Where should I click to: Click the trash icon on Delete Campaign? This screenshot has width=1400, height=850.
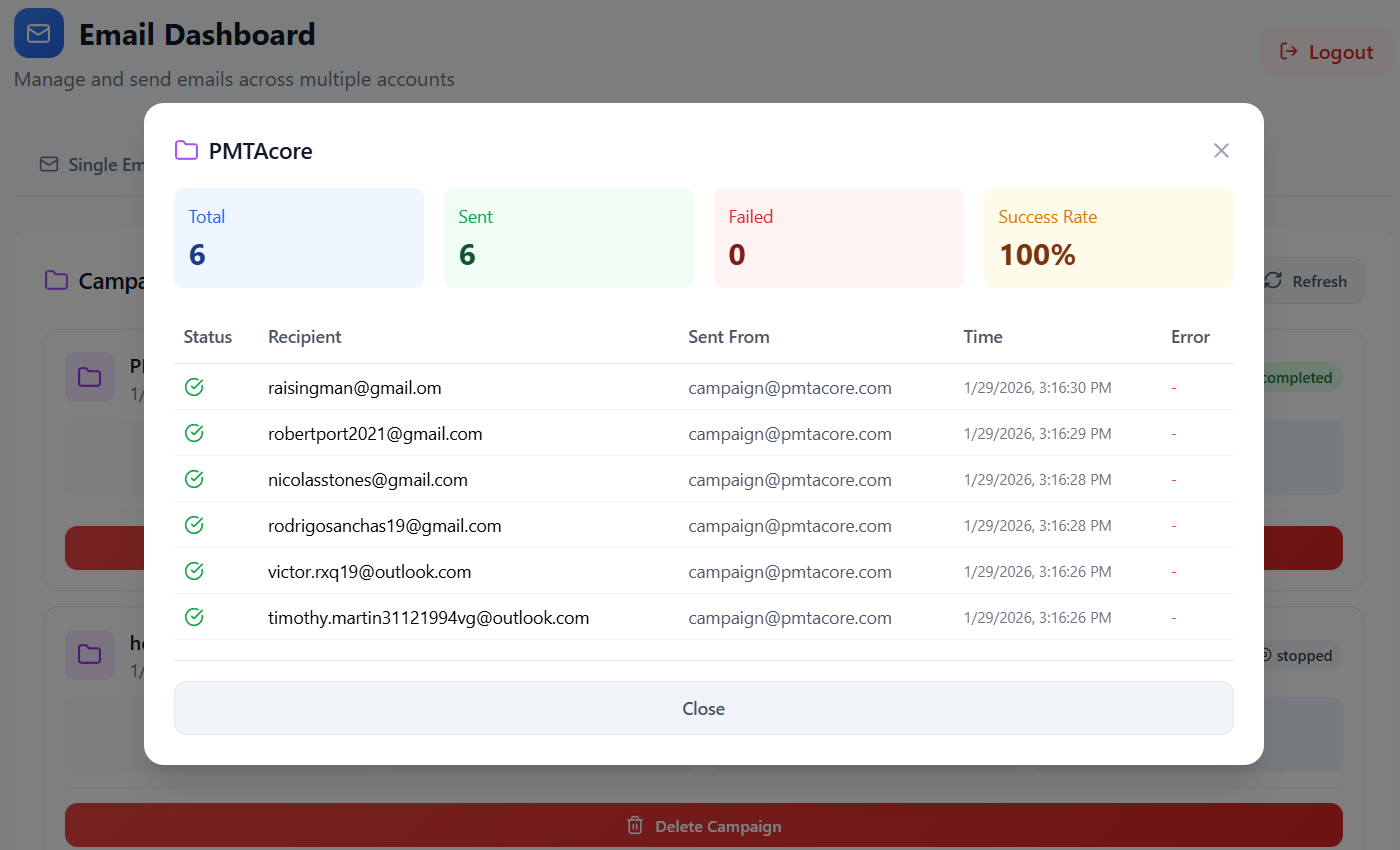(x=634, y=825)
